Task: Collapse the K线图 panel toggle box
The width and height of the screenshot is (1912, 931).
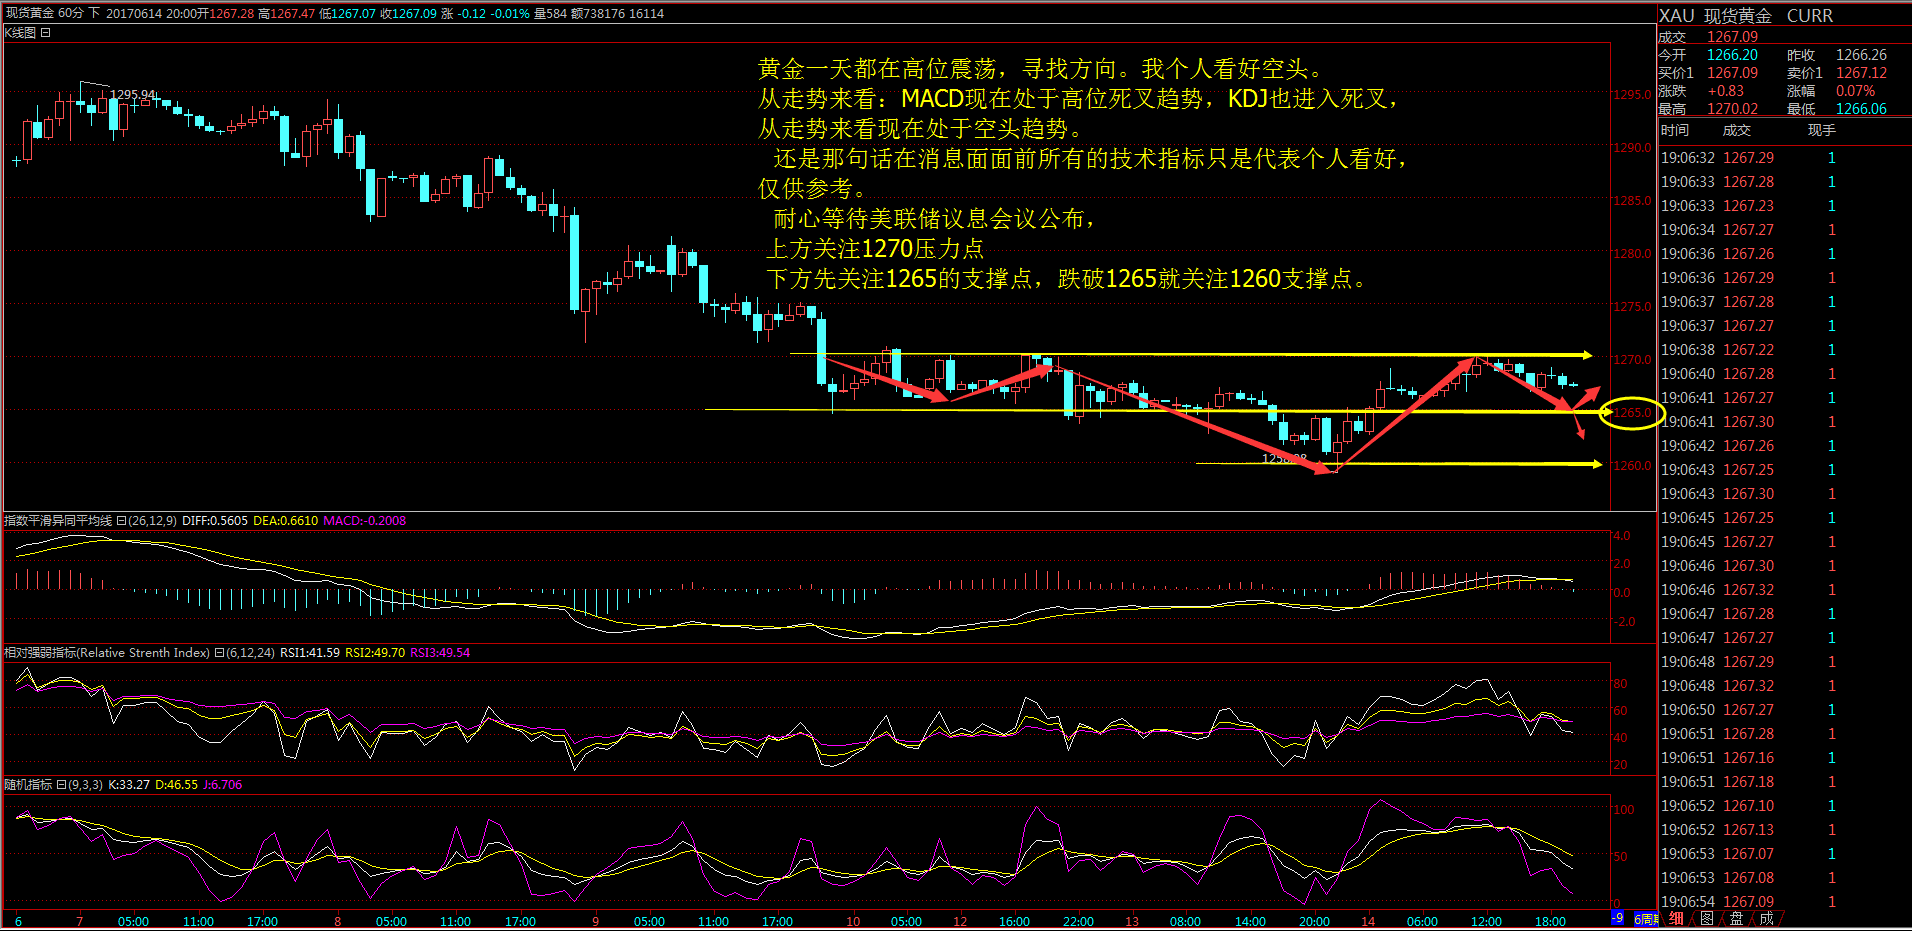Action: point(46,33)
